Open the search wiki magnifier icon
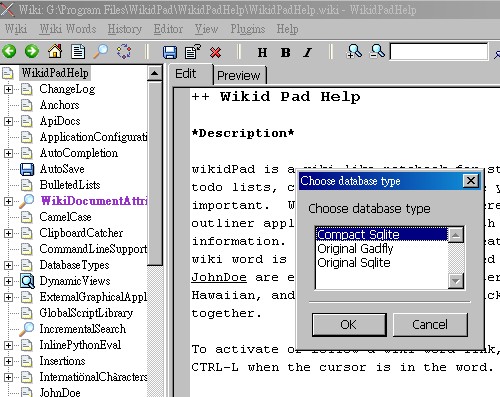The image size is (500, 397). pos(101,52)
